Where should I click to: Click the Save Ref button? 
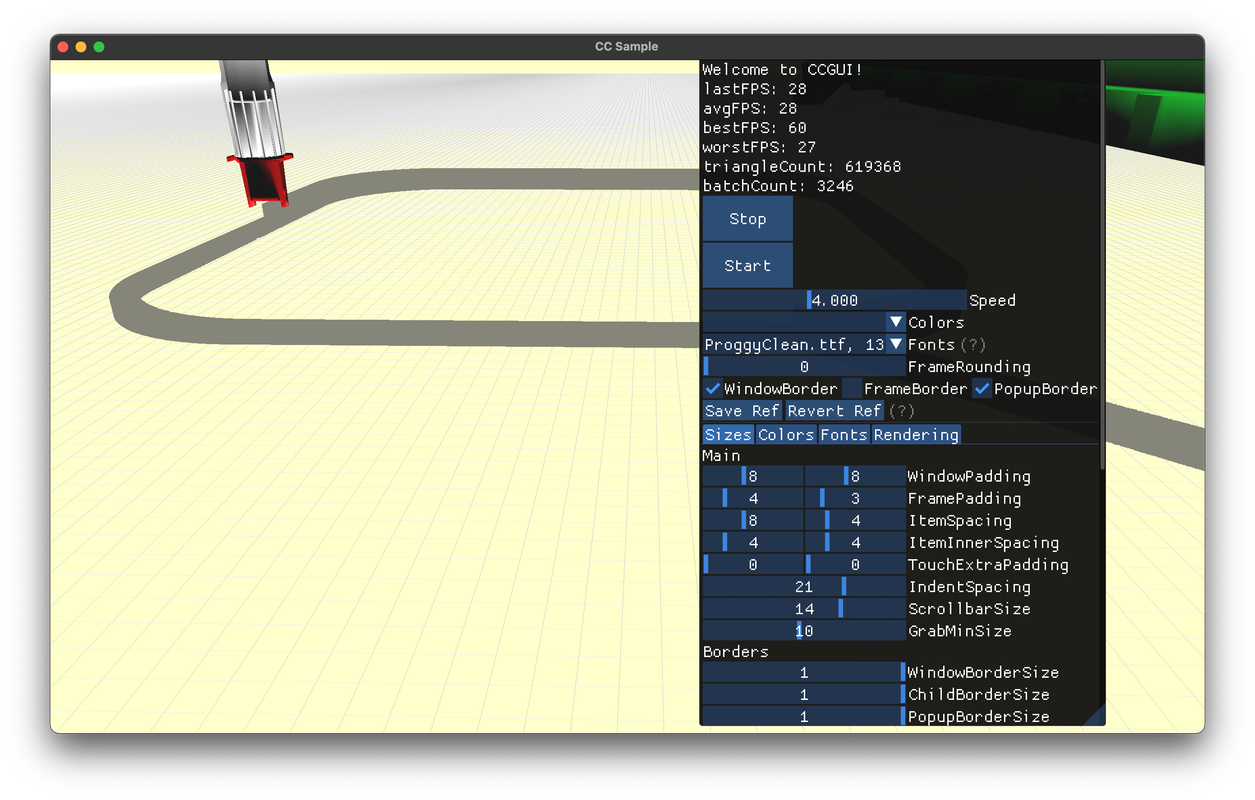click(742, 410)
